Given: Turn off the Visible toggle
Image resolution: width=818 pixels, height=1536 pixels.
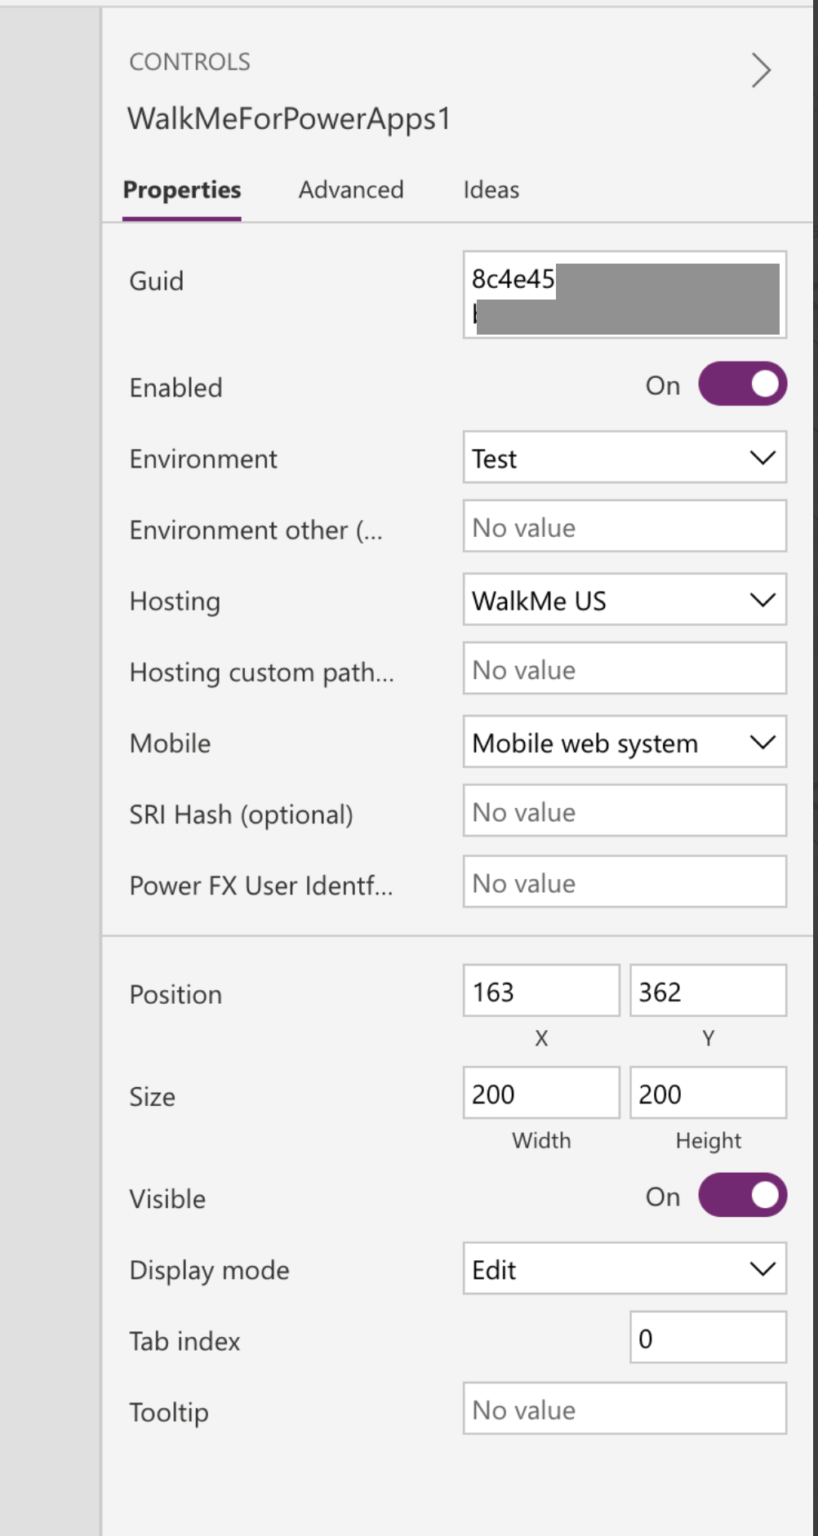Looking at the screenshot, I should tap(742, 1195).
